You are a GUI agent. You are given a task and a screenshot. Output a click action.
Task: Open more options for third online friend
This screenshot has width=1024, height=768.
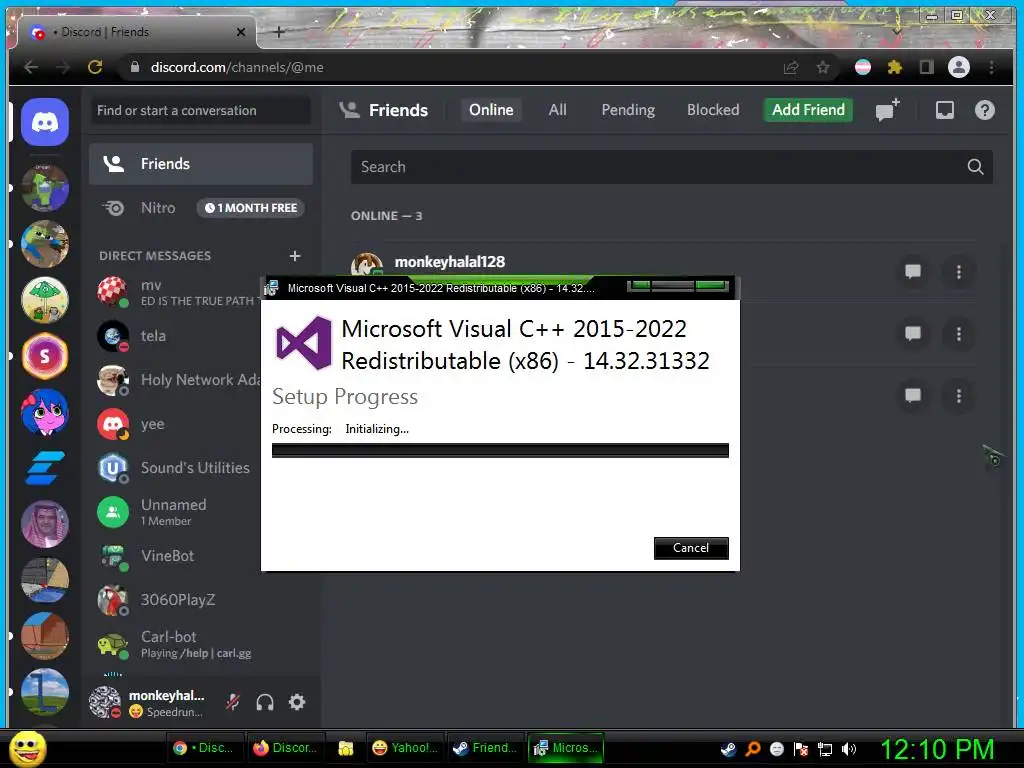click(958, 396)
